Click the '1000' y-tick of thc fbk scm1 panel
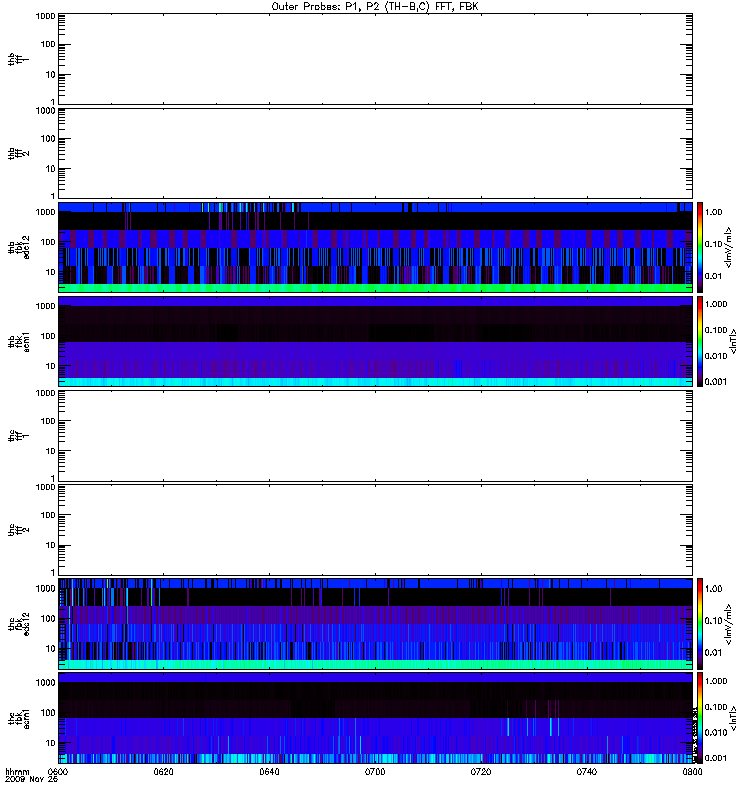Viewport: 750px width, 800px height. pos(45,683)
